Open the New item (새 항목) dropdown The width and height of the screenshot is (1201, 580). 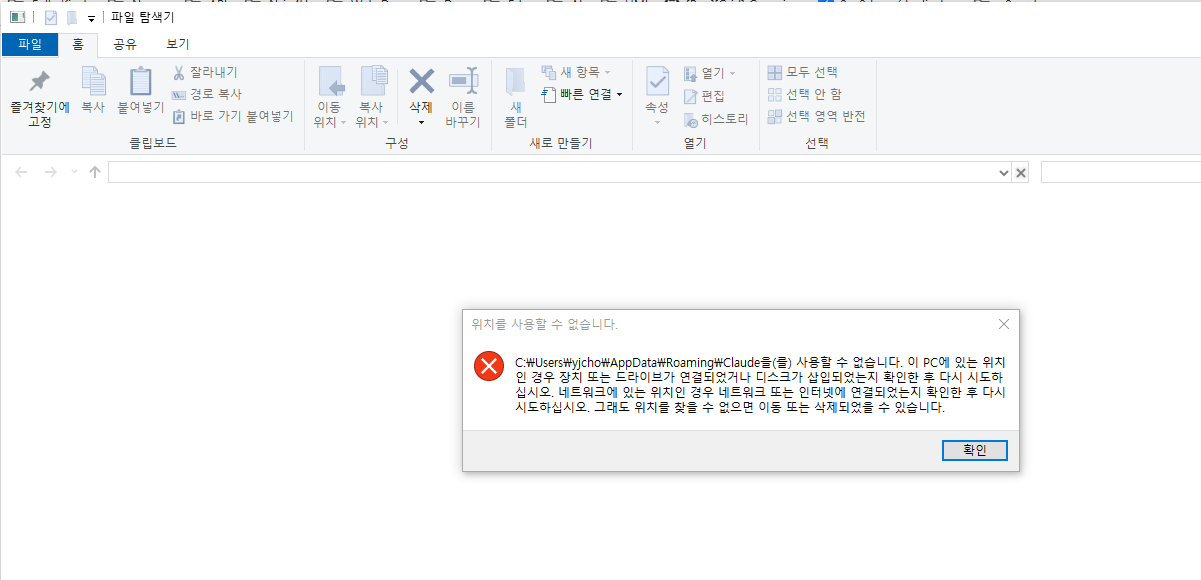pos(576,72)
